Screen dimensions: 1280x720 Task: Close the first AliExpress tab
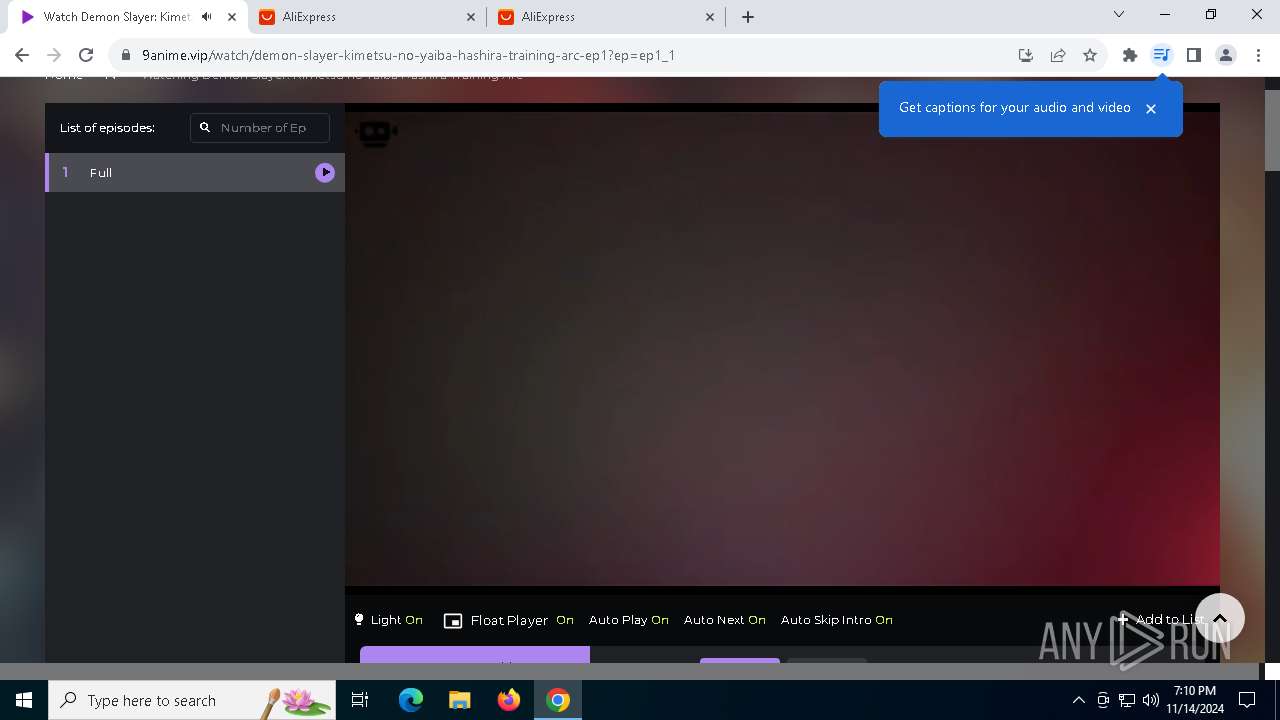pos(471,17)
